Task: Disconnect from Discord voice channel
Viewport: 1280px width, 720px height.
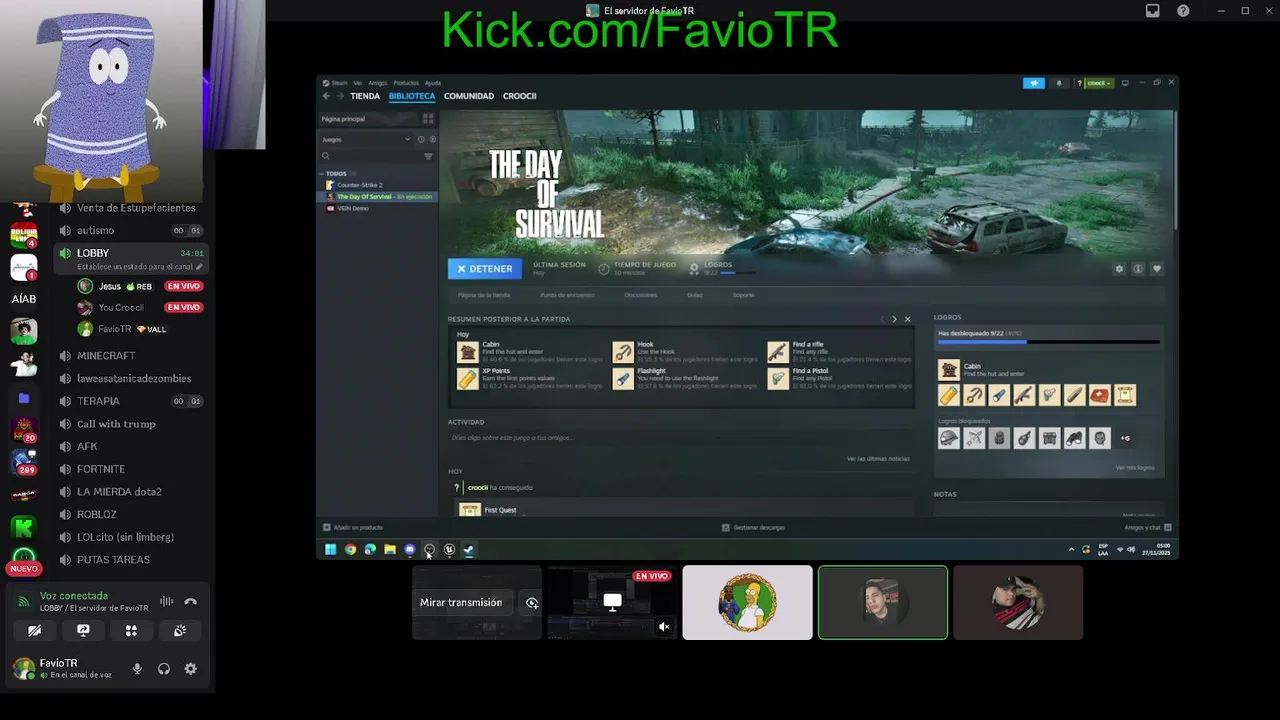Action: [190, 601]
